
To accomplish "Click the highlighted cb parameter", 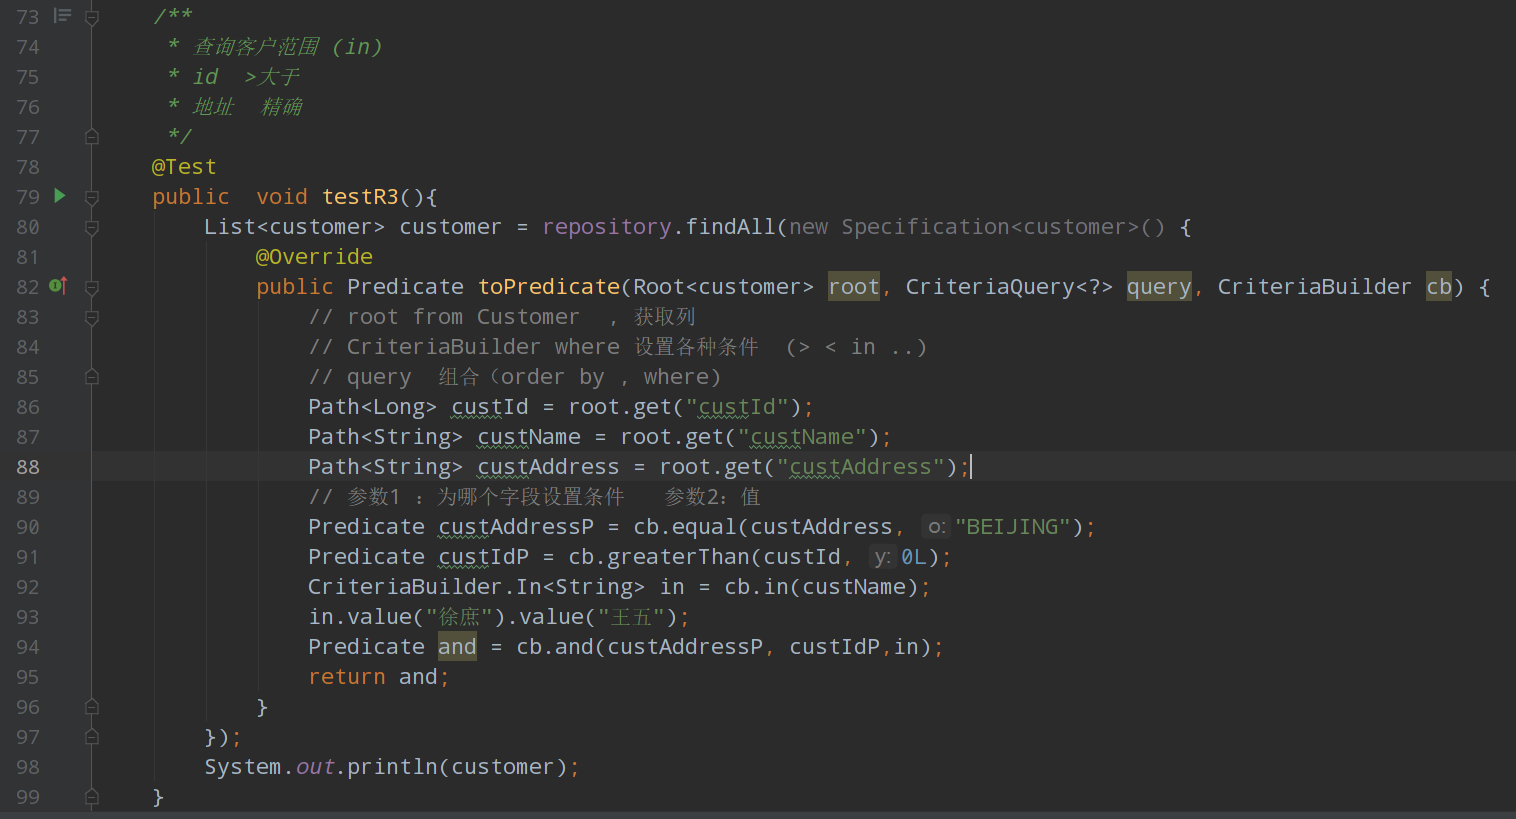I will point(1439,287).
